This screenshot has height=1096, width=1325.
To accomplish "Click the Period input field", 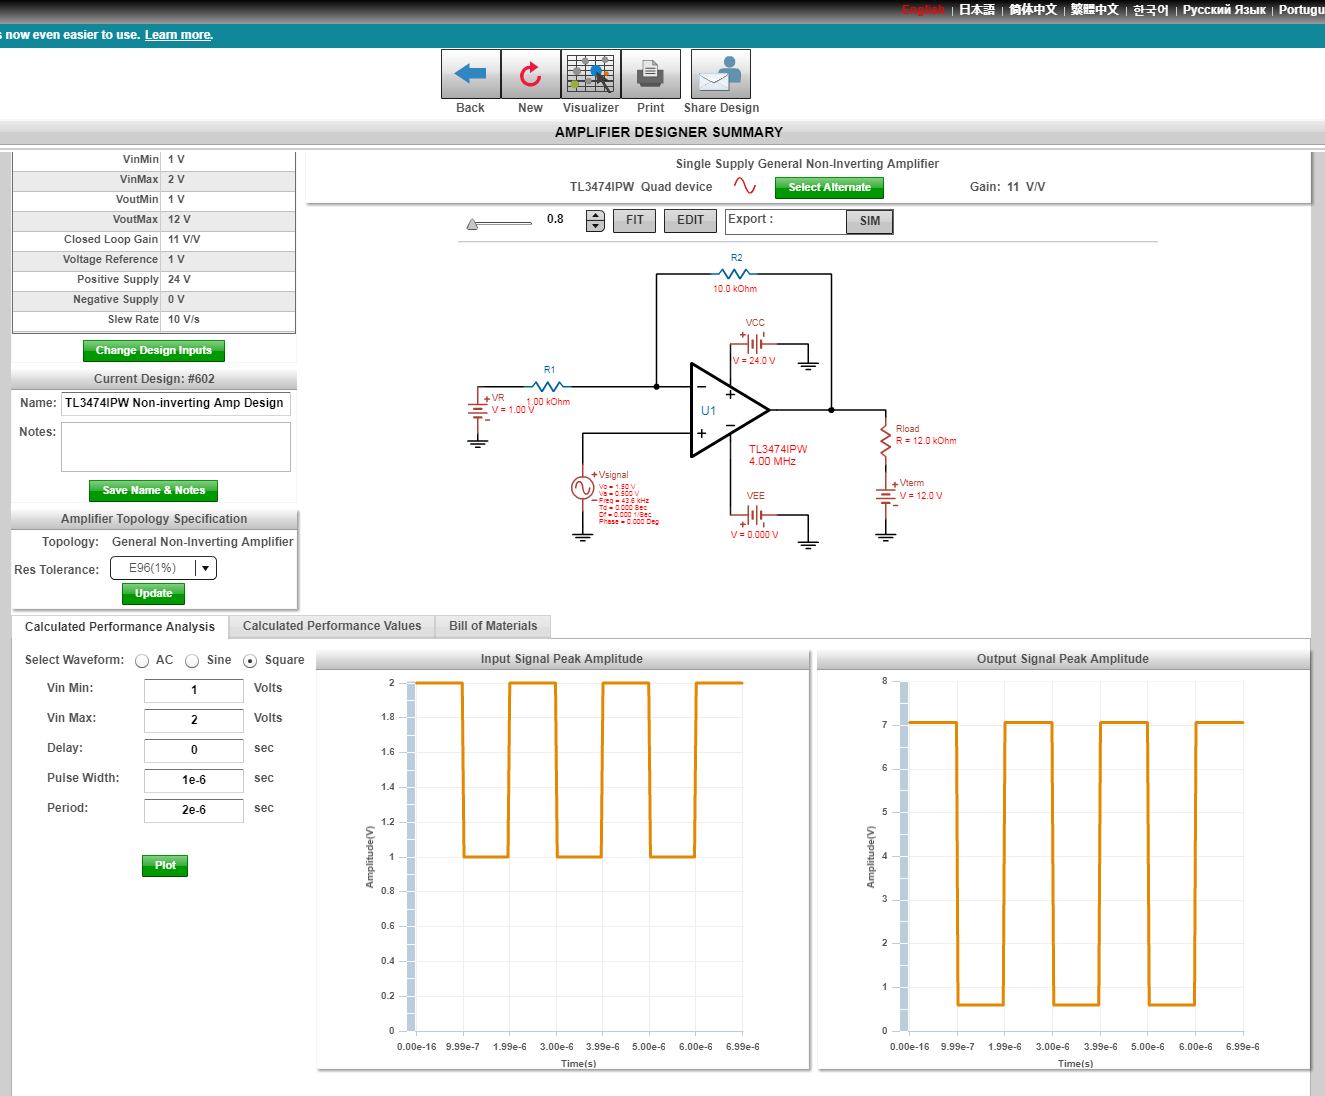I will pos(194,811).
